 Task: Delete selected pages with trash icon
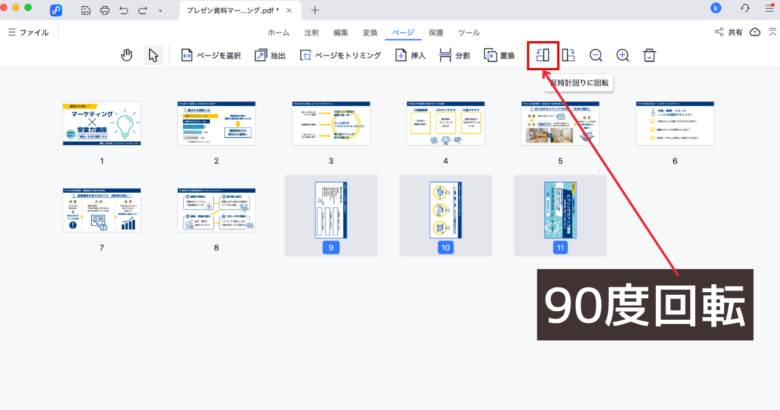point(649,55)
